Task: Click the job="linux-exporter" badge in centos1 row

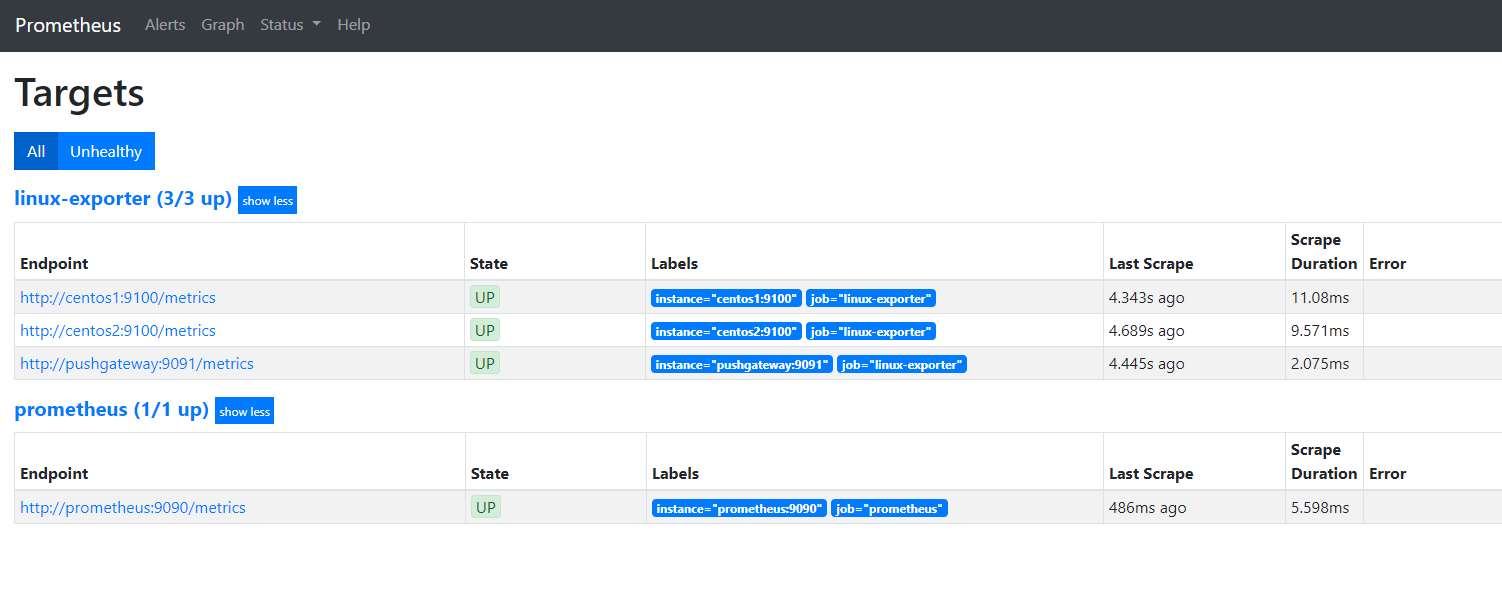Action: (871, 298)
